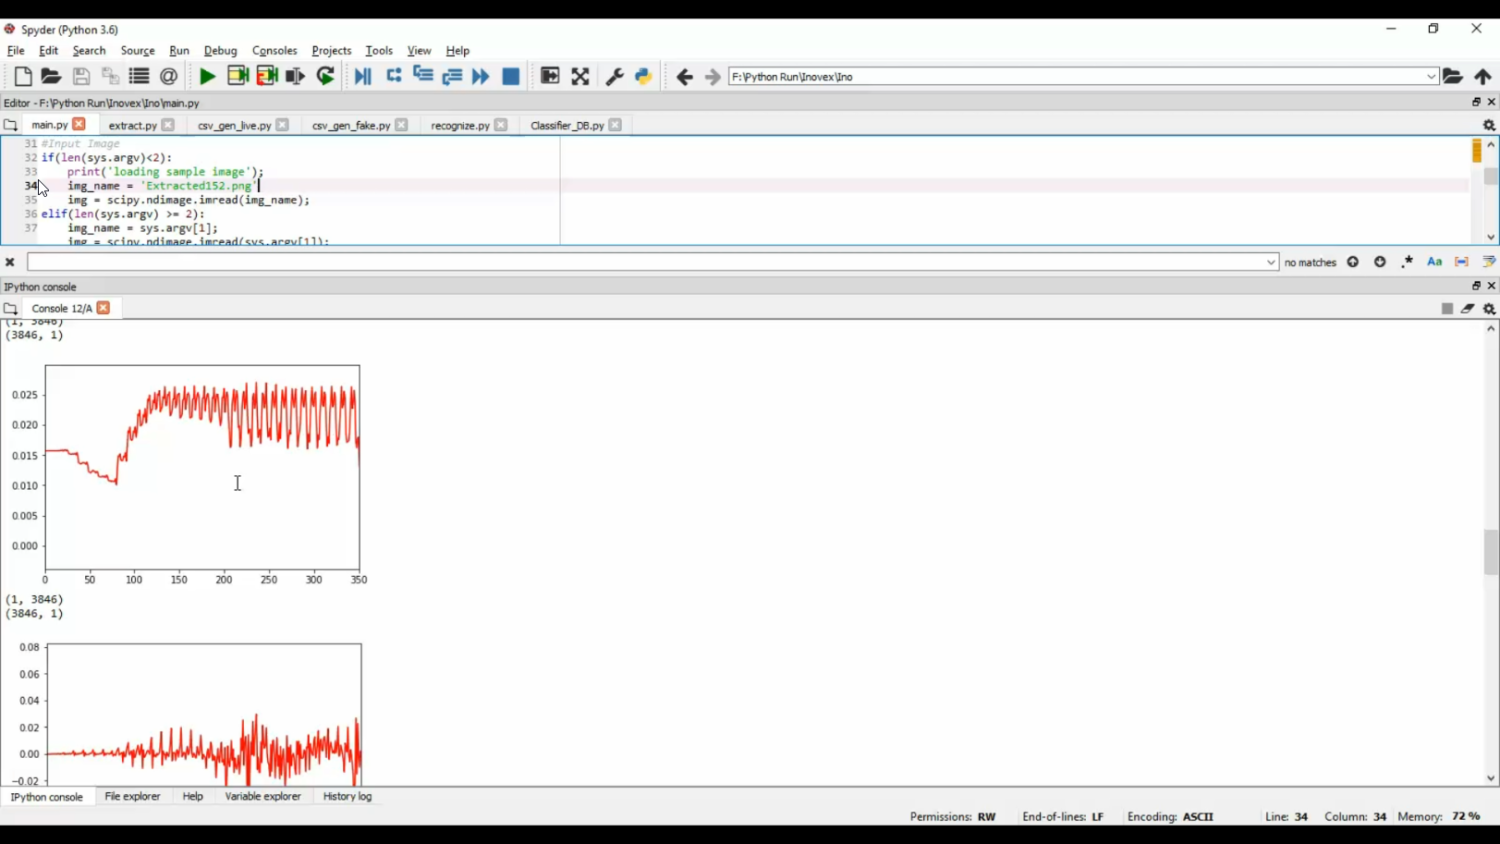The image size is (1500, 844).
Task: Toggle regular expression search option
Action: pos(1407,262)
